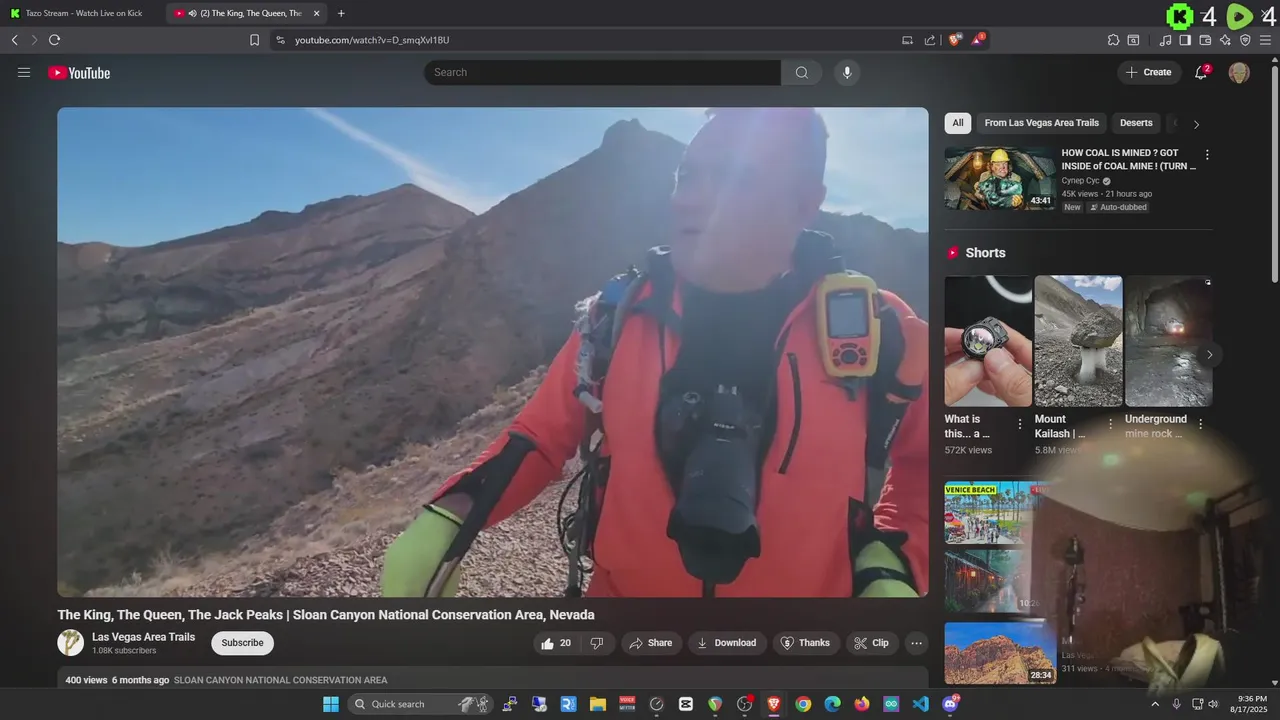The height and width of the screenshot is (720, 1280).
Task: Show more Shorts with next arrow
Action: click(x=1209, y=354)
